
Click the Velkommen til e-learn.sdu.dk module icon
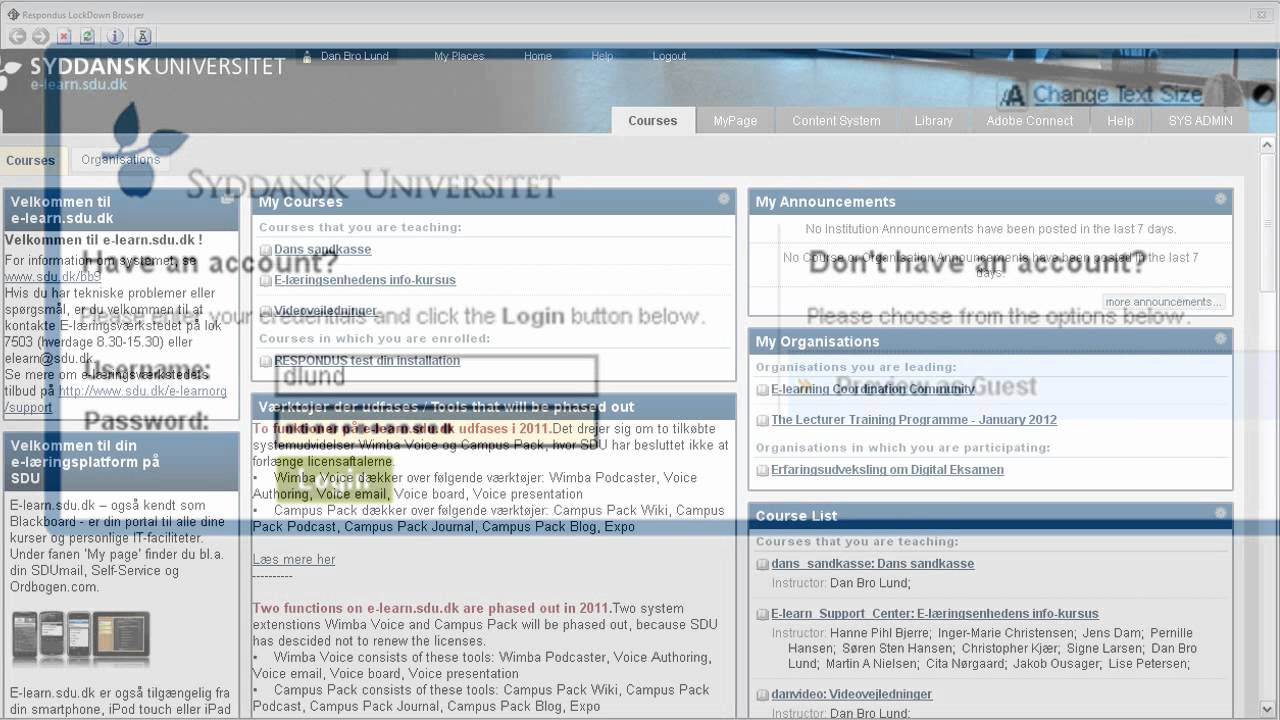(227, 199)
